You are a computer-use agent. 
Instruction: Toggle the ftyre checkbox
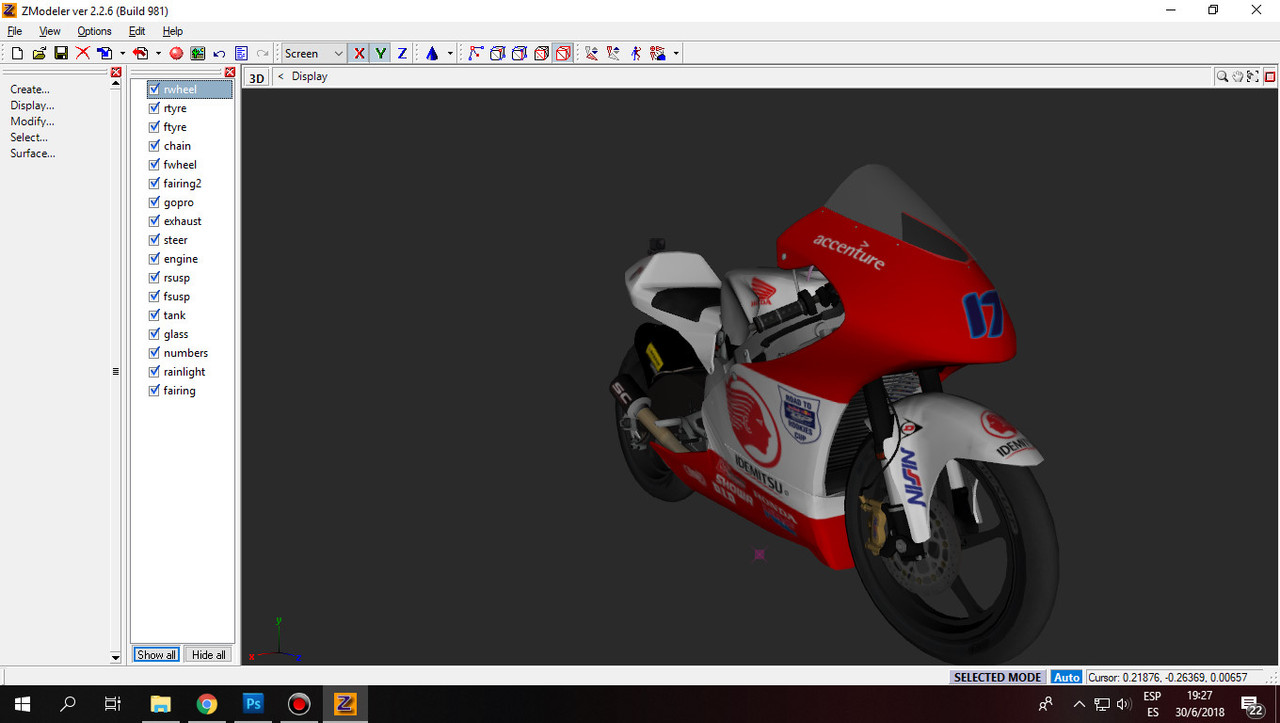click(154, 127)
